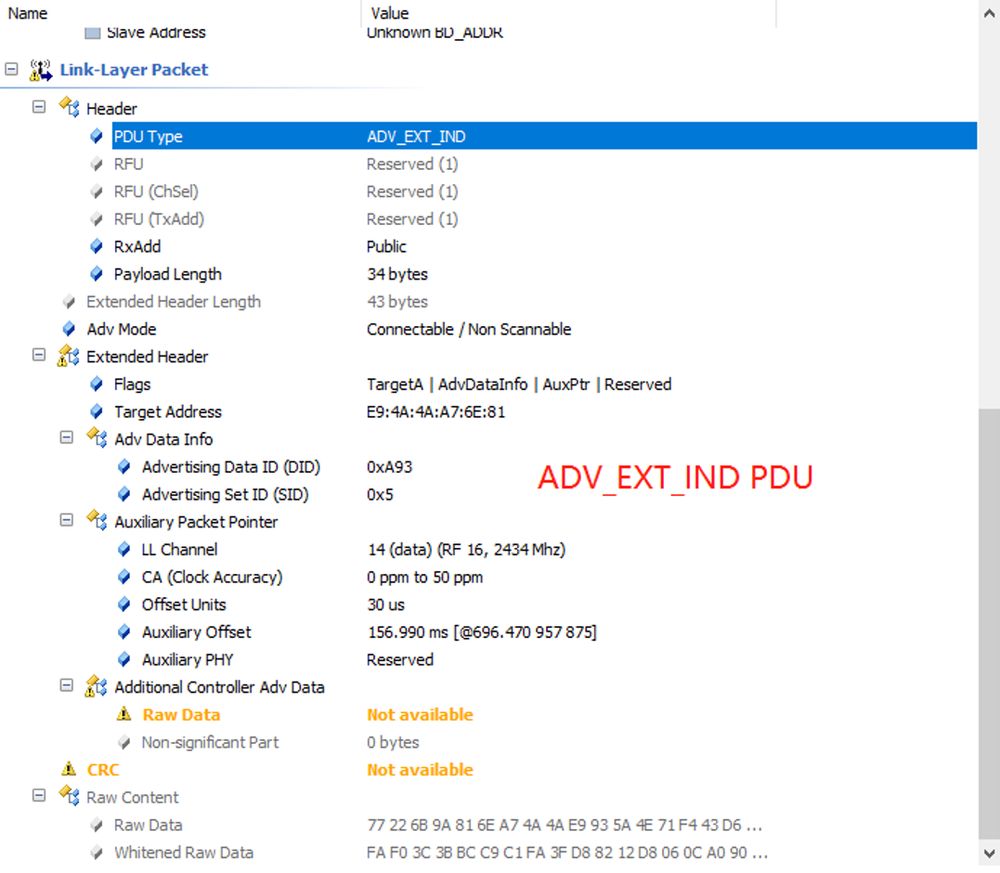Viewport: 1000px width, 873px height.
Task: Click the Link-Layer Packet antenna icon
Action: [41, 70]
